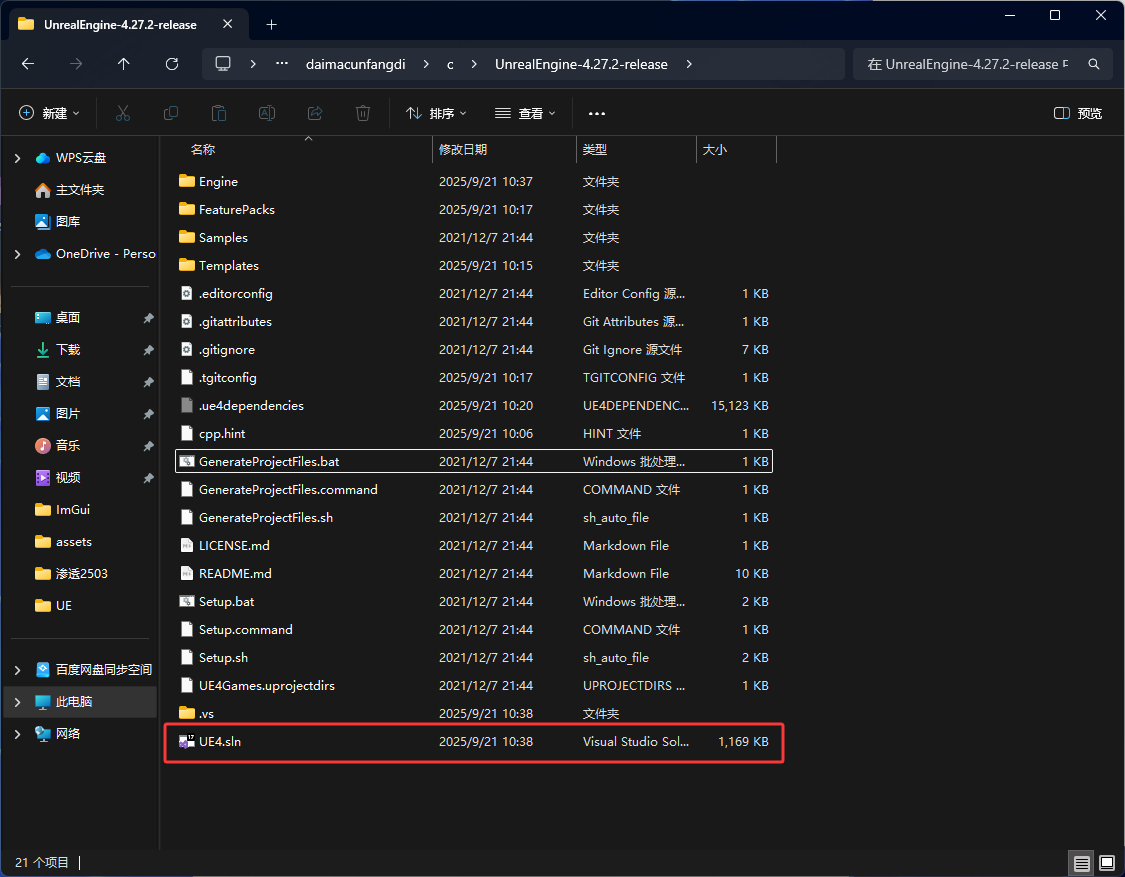Viewport: 1125px width, 877px height.
Task: Expand the OneDrive - Personal tree node
Action: [x=17, y=254]
